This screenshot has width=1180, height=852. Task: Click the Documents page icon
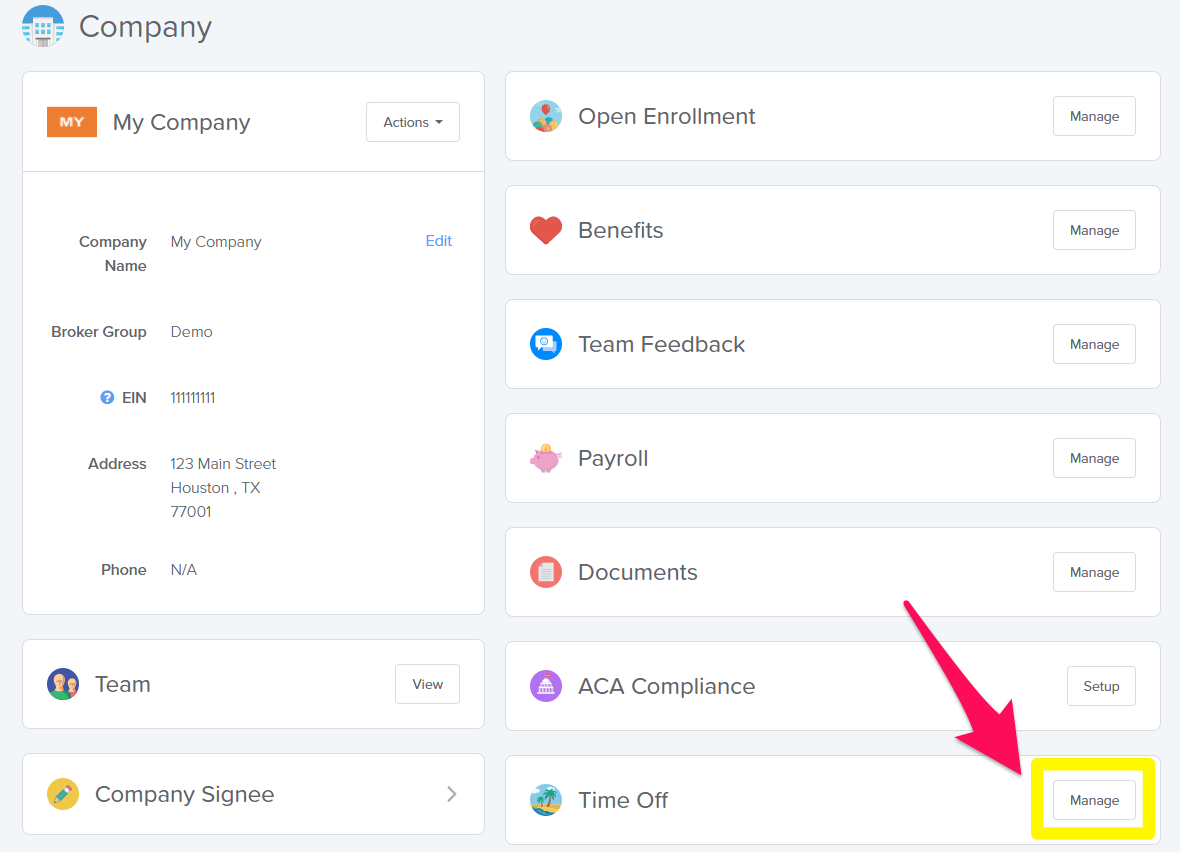coord(546,572)
